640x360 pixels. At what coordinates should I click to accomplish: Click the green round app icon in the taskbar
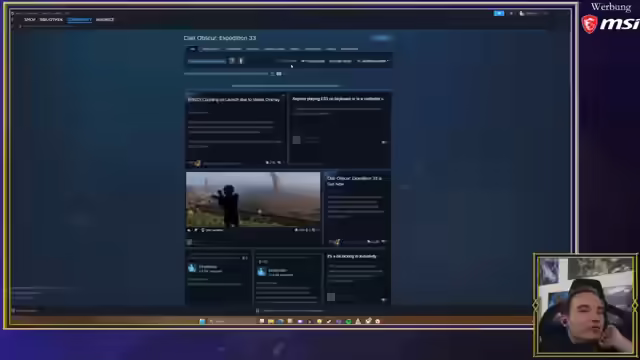349,322
